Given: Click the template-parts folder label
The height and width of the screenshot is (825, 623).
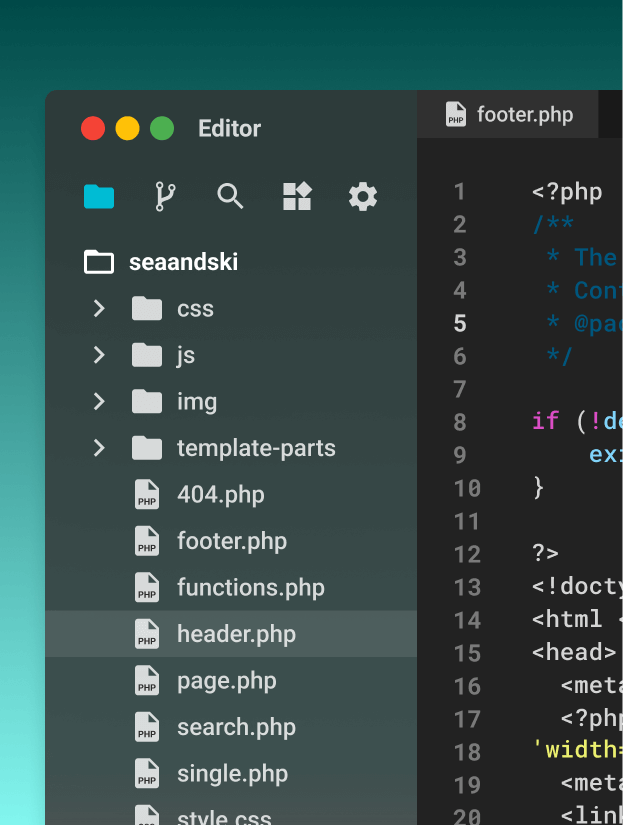Looking at the screenshot, I should click(256, 448).
